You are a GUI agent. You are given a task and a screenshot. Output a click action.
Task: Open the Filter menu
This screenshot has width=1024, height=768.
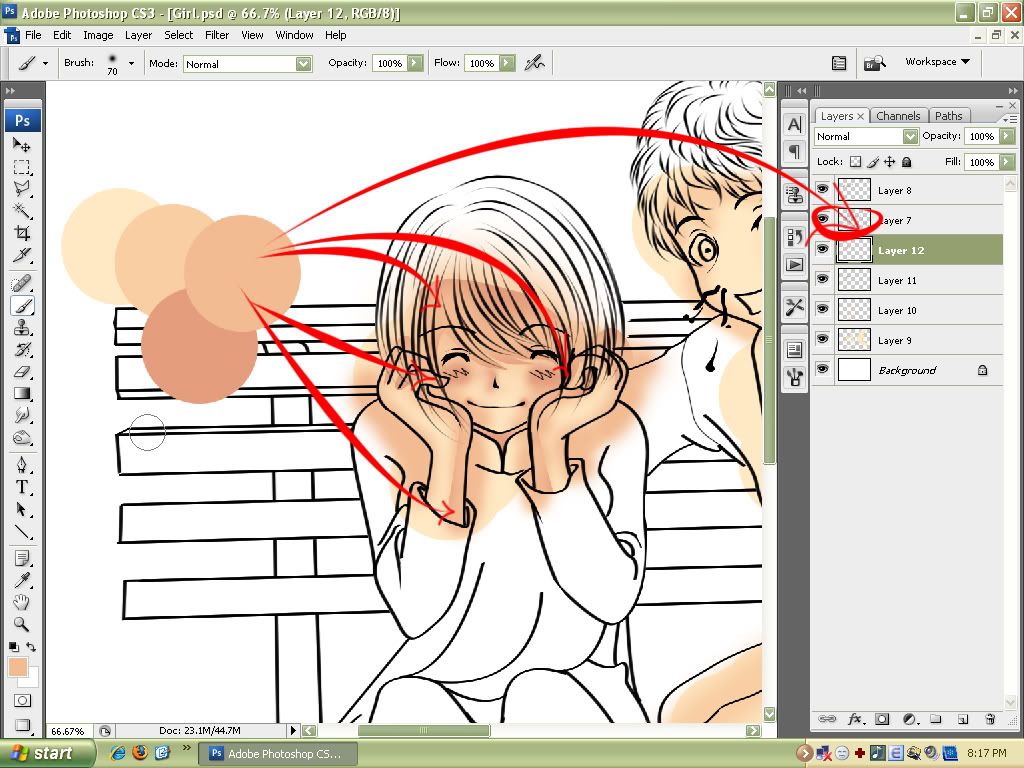click(x=217, y=35)
